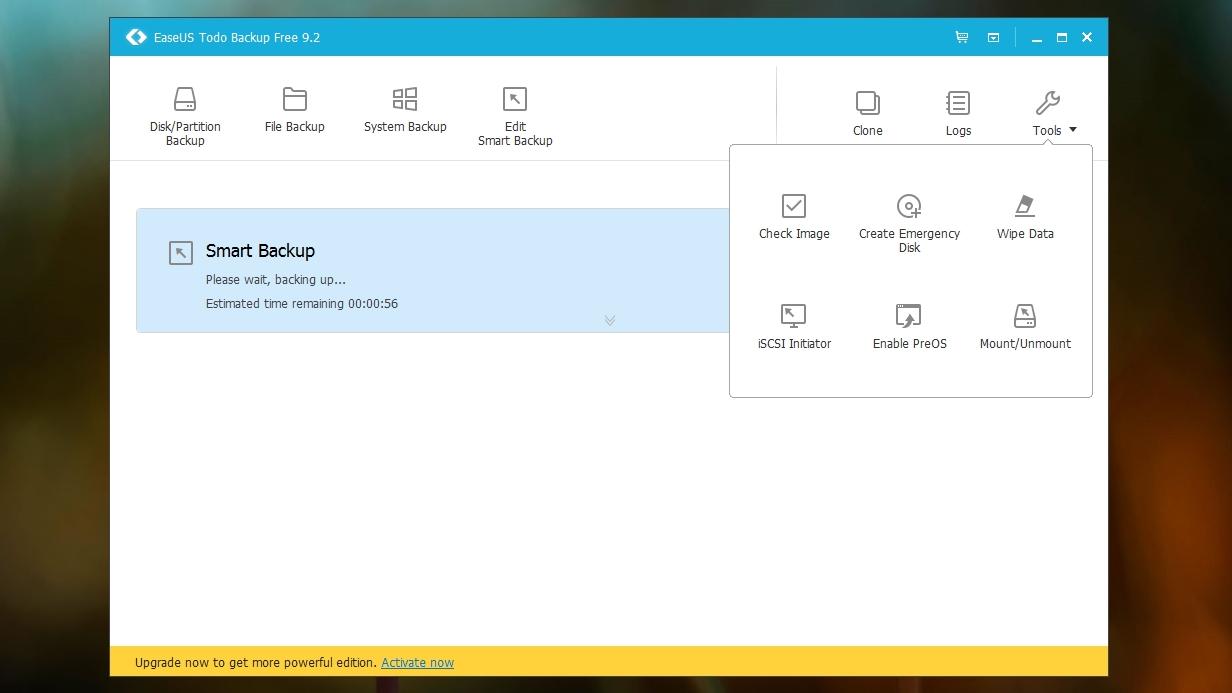
Task: Click the Tools wrench icon
Action: coord(1047,102)
